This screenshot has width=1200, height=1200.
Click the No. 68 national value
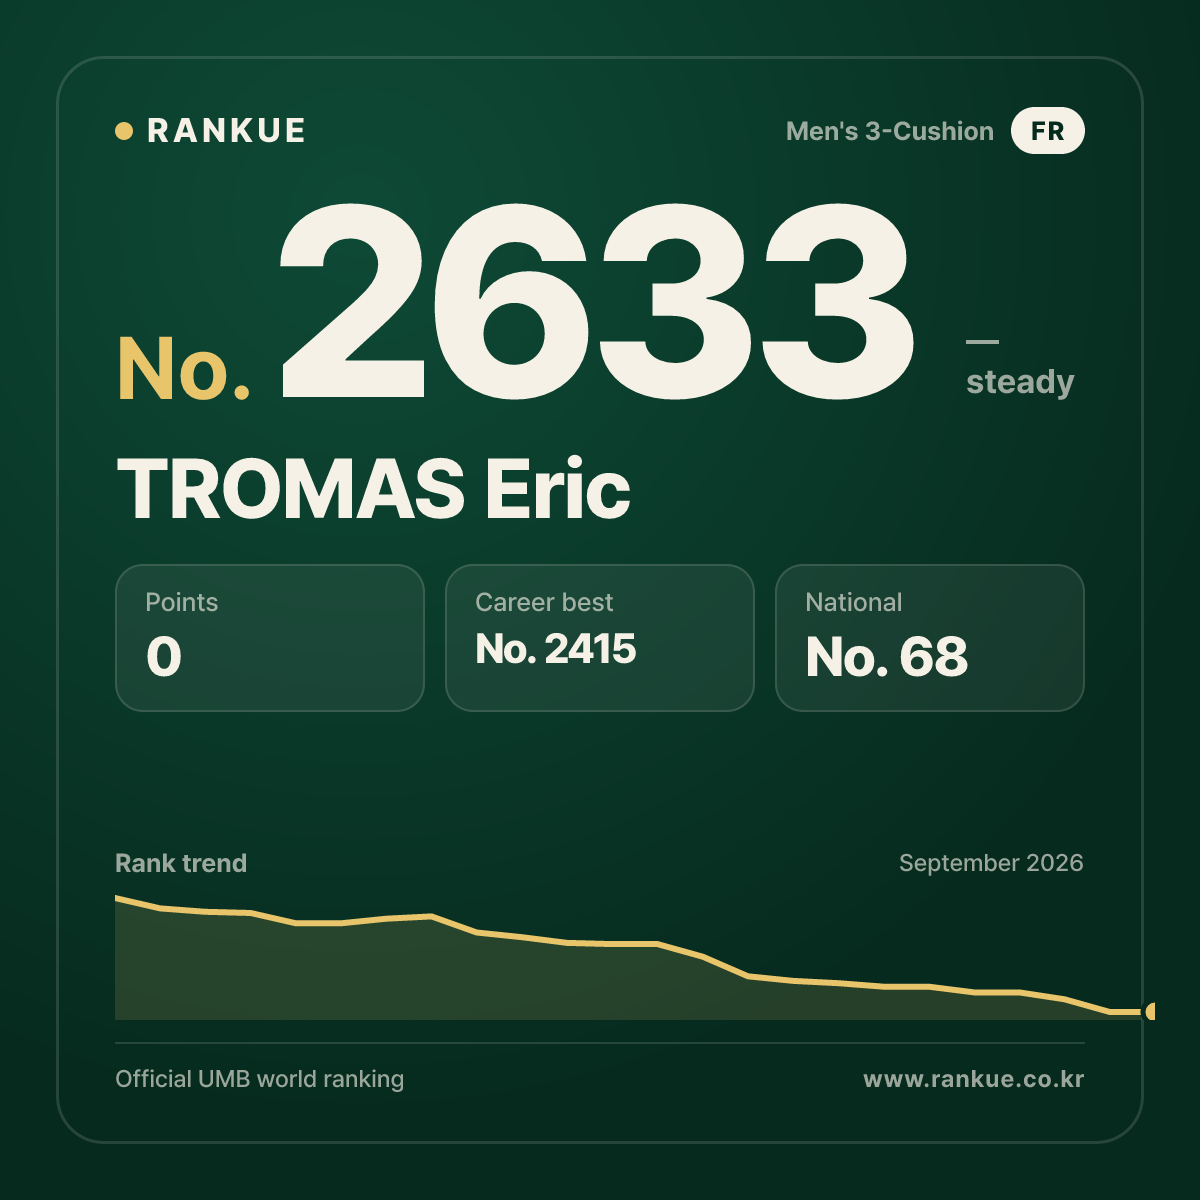click(x=887, y=657)
